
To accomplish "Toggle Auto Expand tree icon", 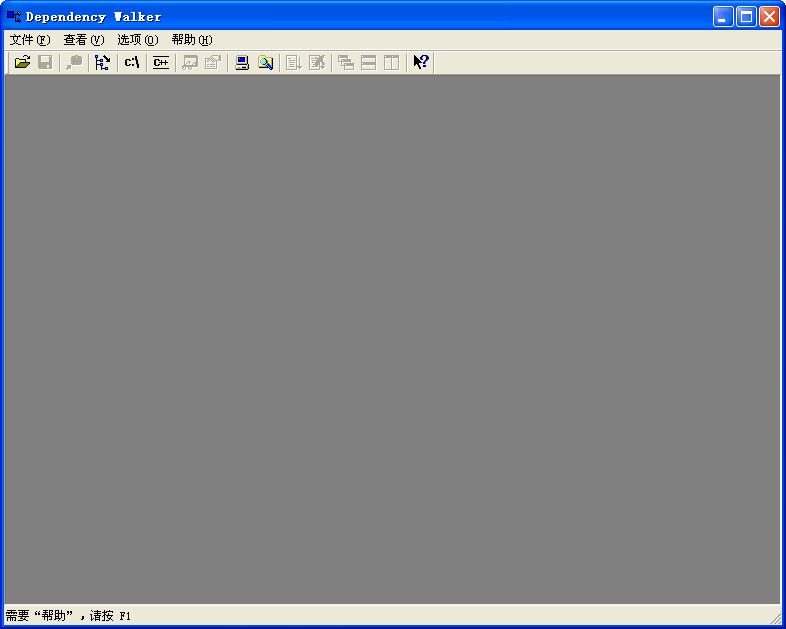I will (x=102, y=63).
